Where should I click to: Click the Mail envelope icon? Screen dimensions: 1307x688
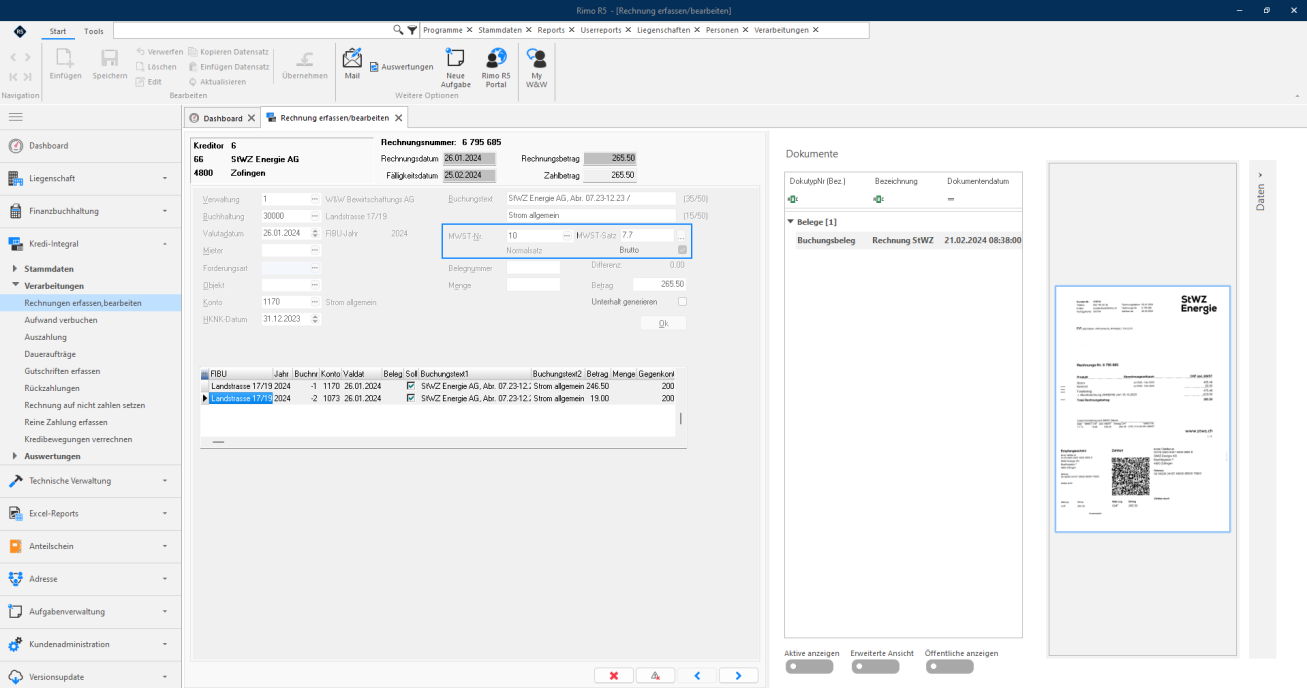352,59
